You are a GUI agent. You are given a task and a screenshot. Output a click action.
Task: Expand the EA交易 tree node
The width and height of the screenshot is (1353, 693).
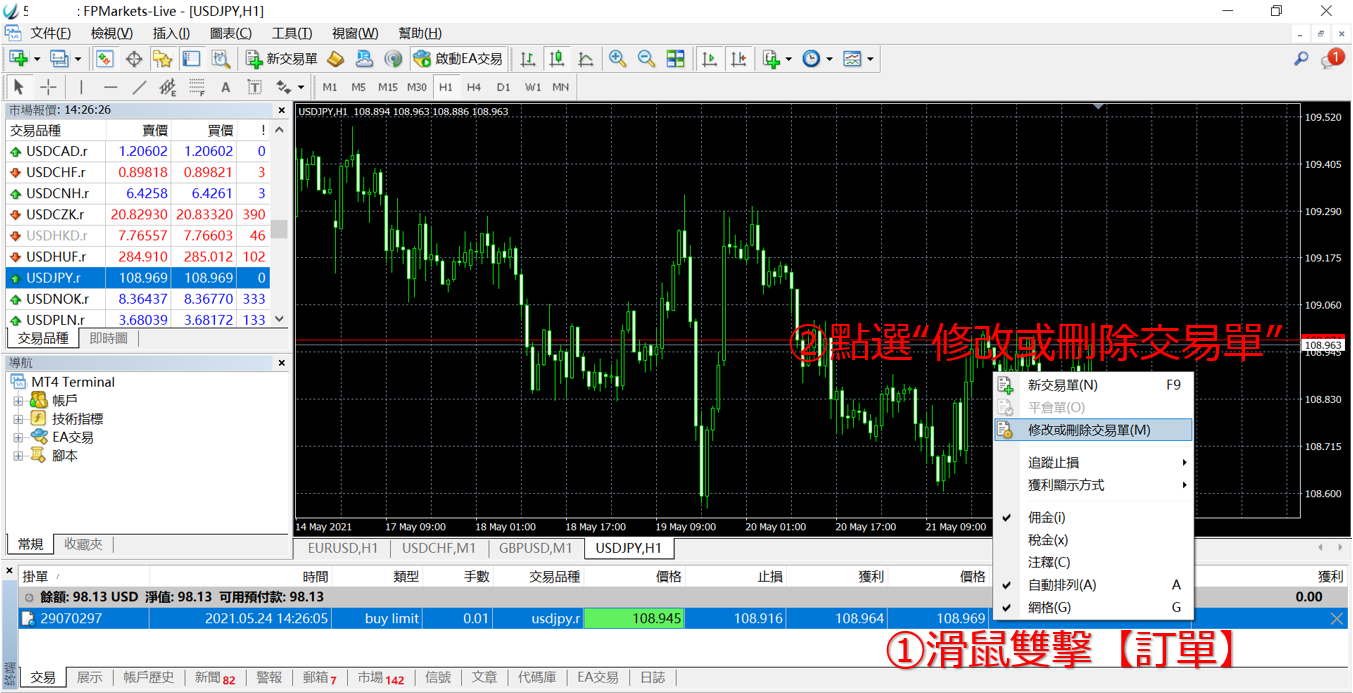click(x=18, y=437)
